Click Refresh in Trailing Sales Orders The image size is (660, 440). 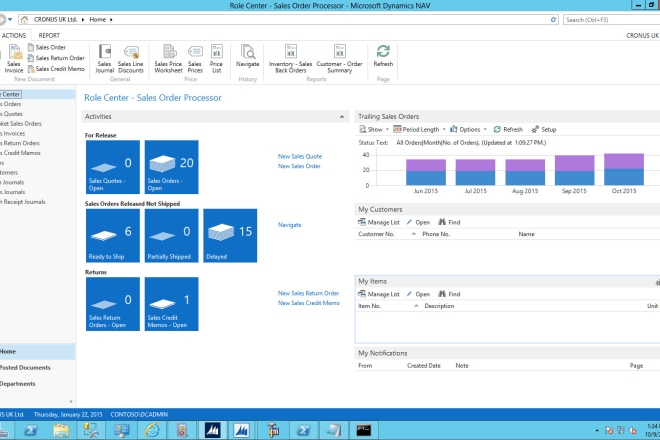508,129
